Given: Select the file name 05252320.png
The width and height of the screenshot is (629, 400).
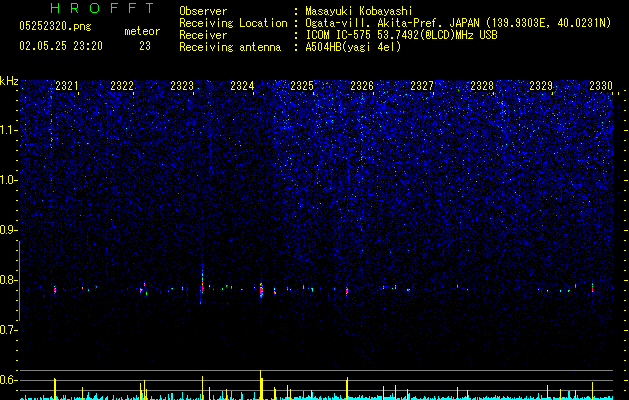Looking at the screenshot, I should (x=55, y=26).
